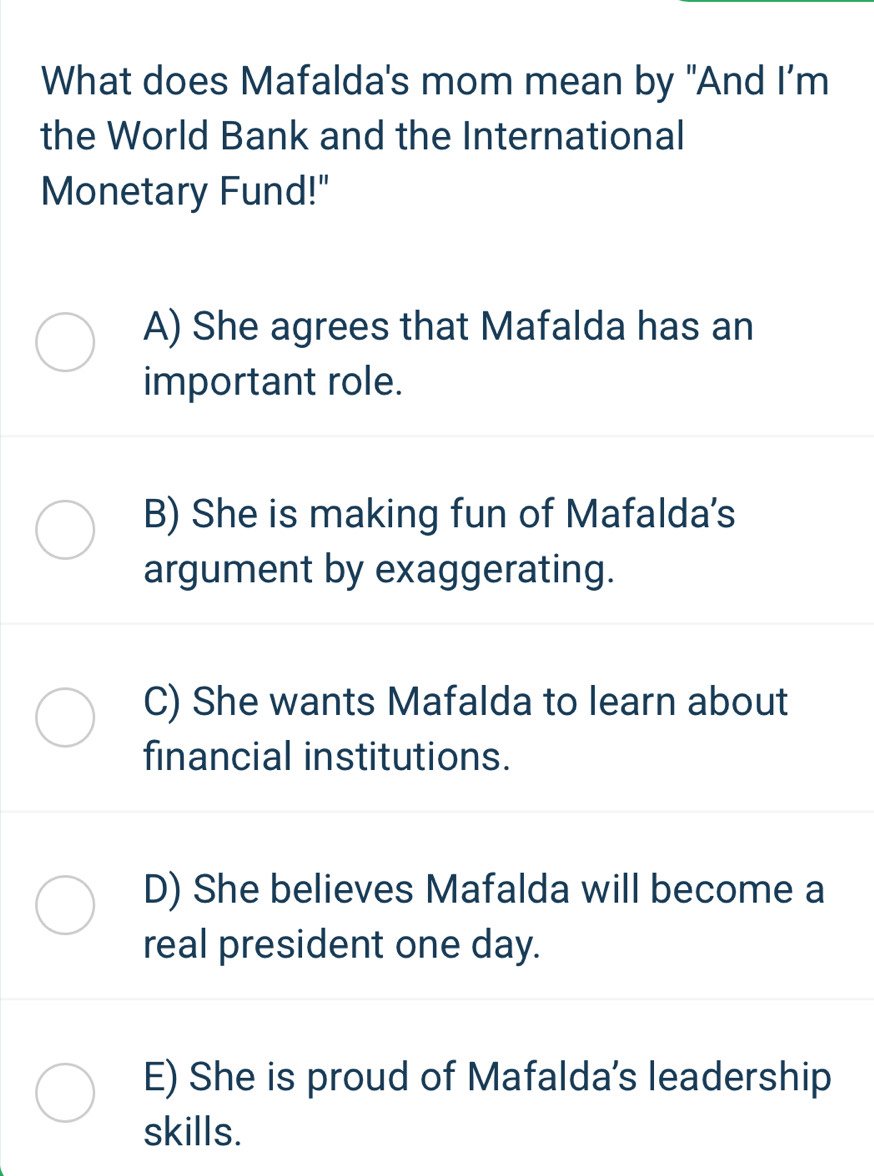Click answer text 'She is making fun of Mafalda's'
This screenshot has height=1176, width=874.
[440, 514]
